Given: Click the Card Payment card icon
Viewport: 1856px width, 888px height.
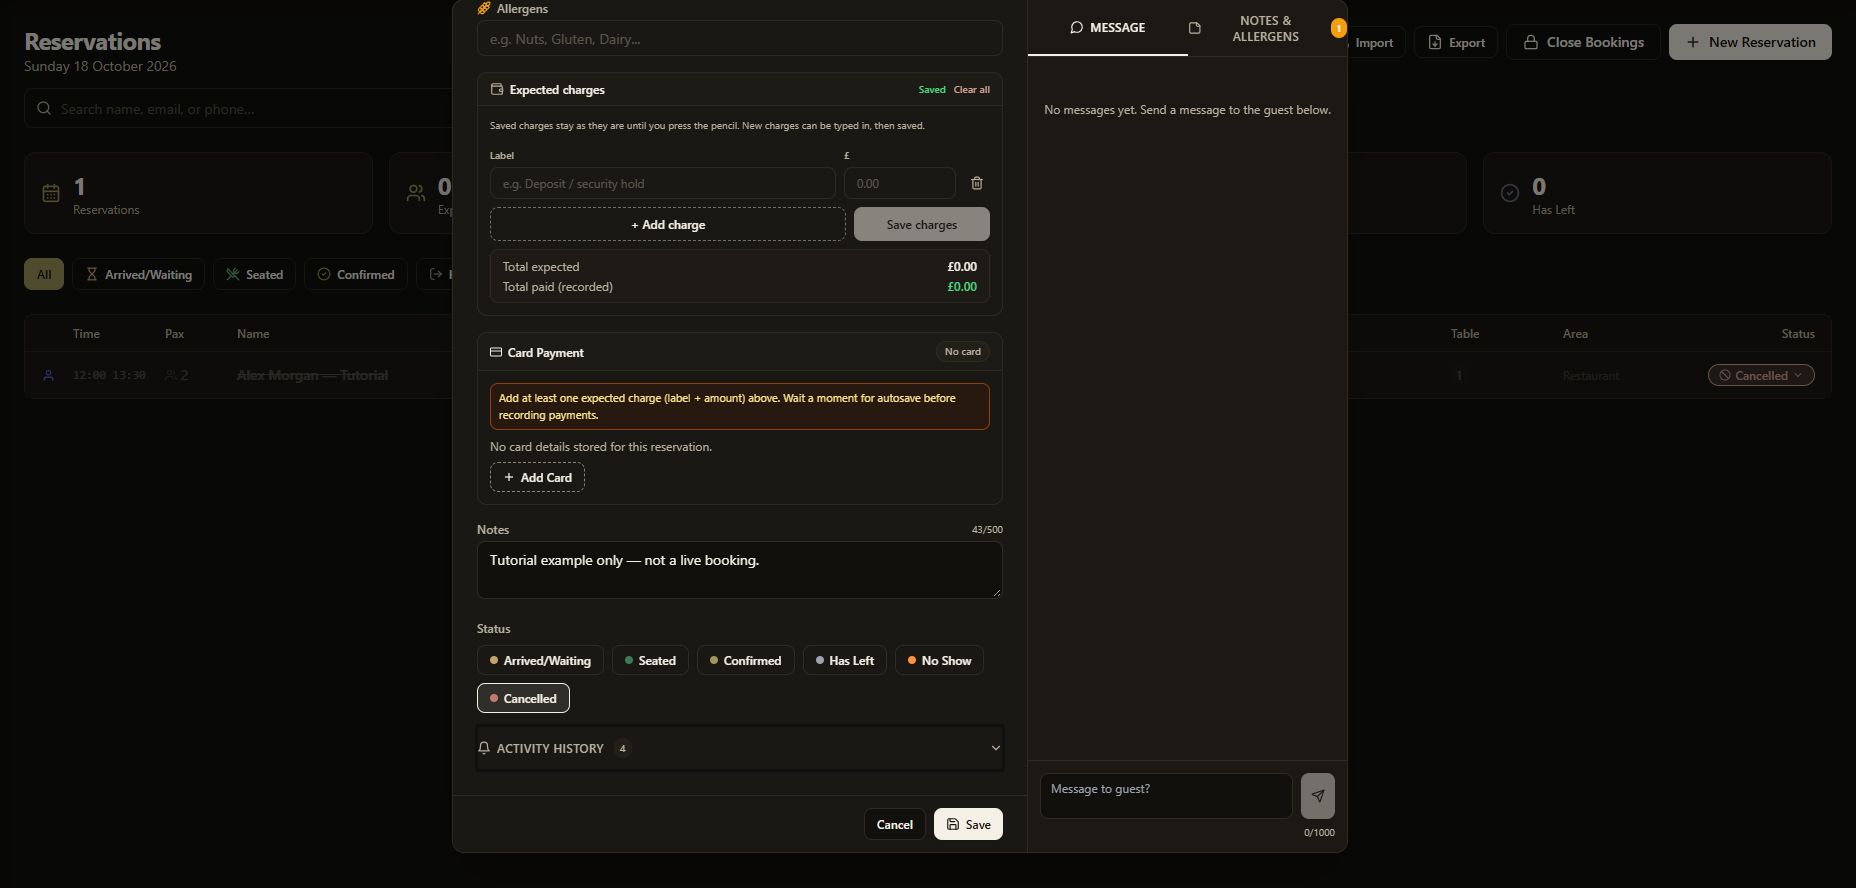Looking at the screenshot, I should [x=496, y=352].
